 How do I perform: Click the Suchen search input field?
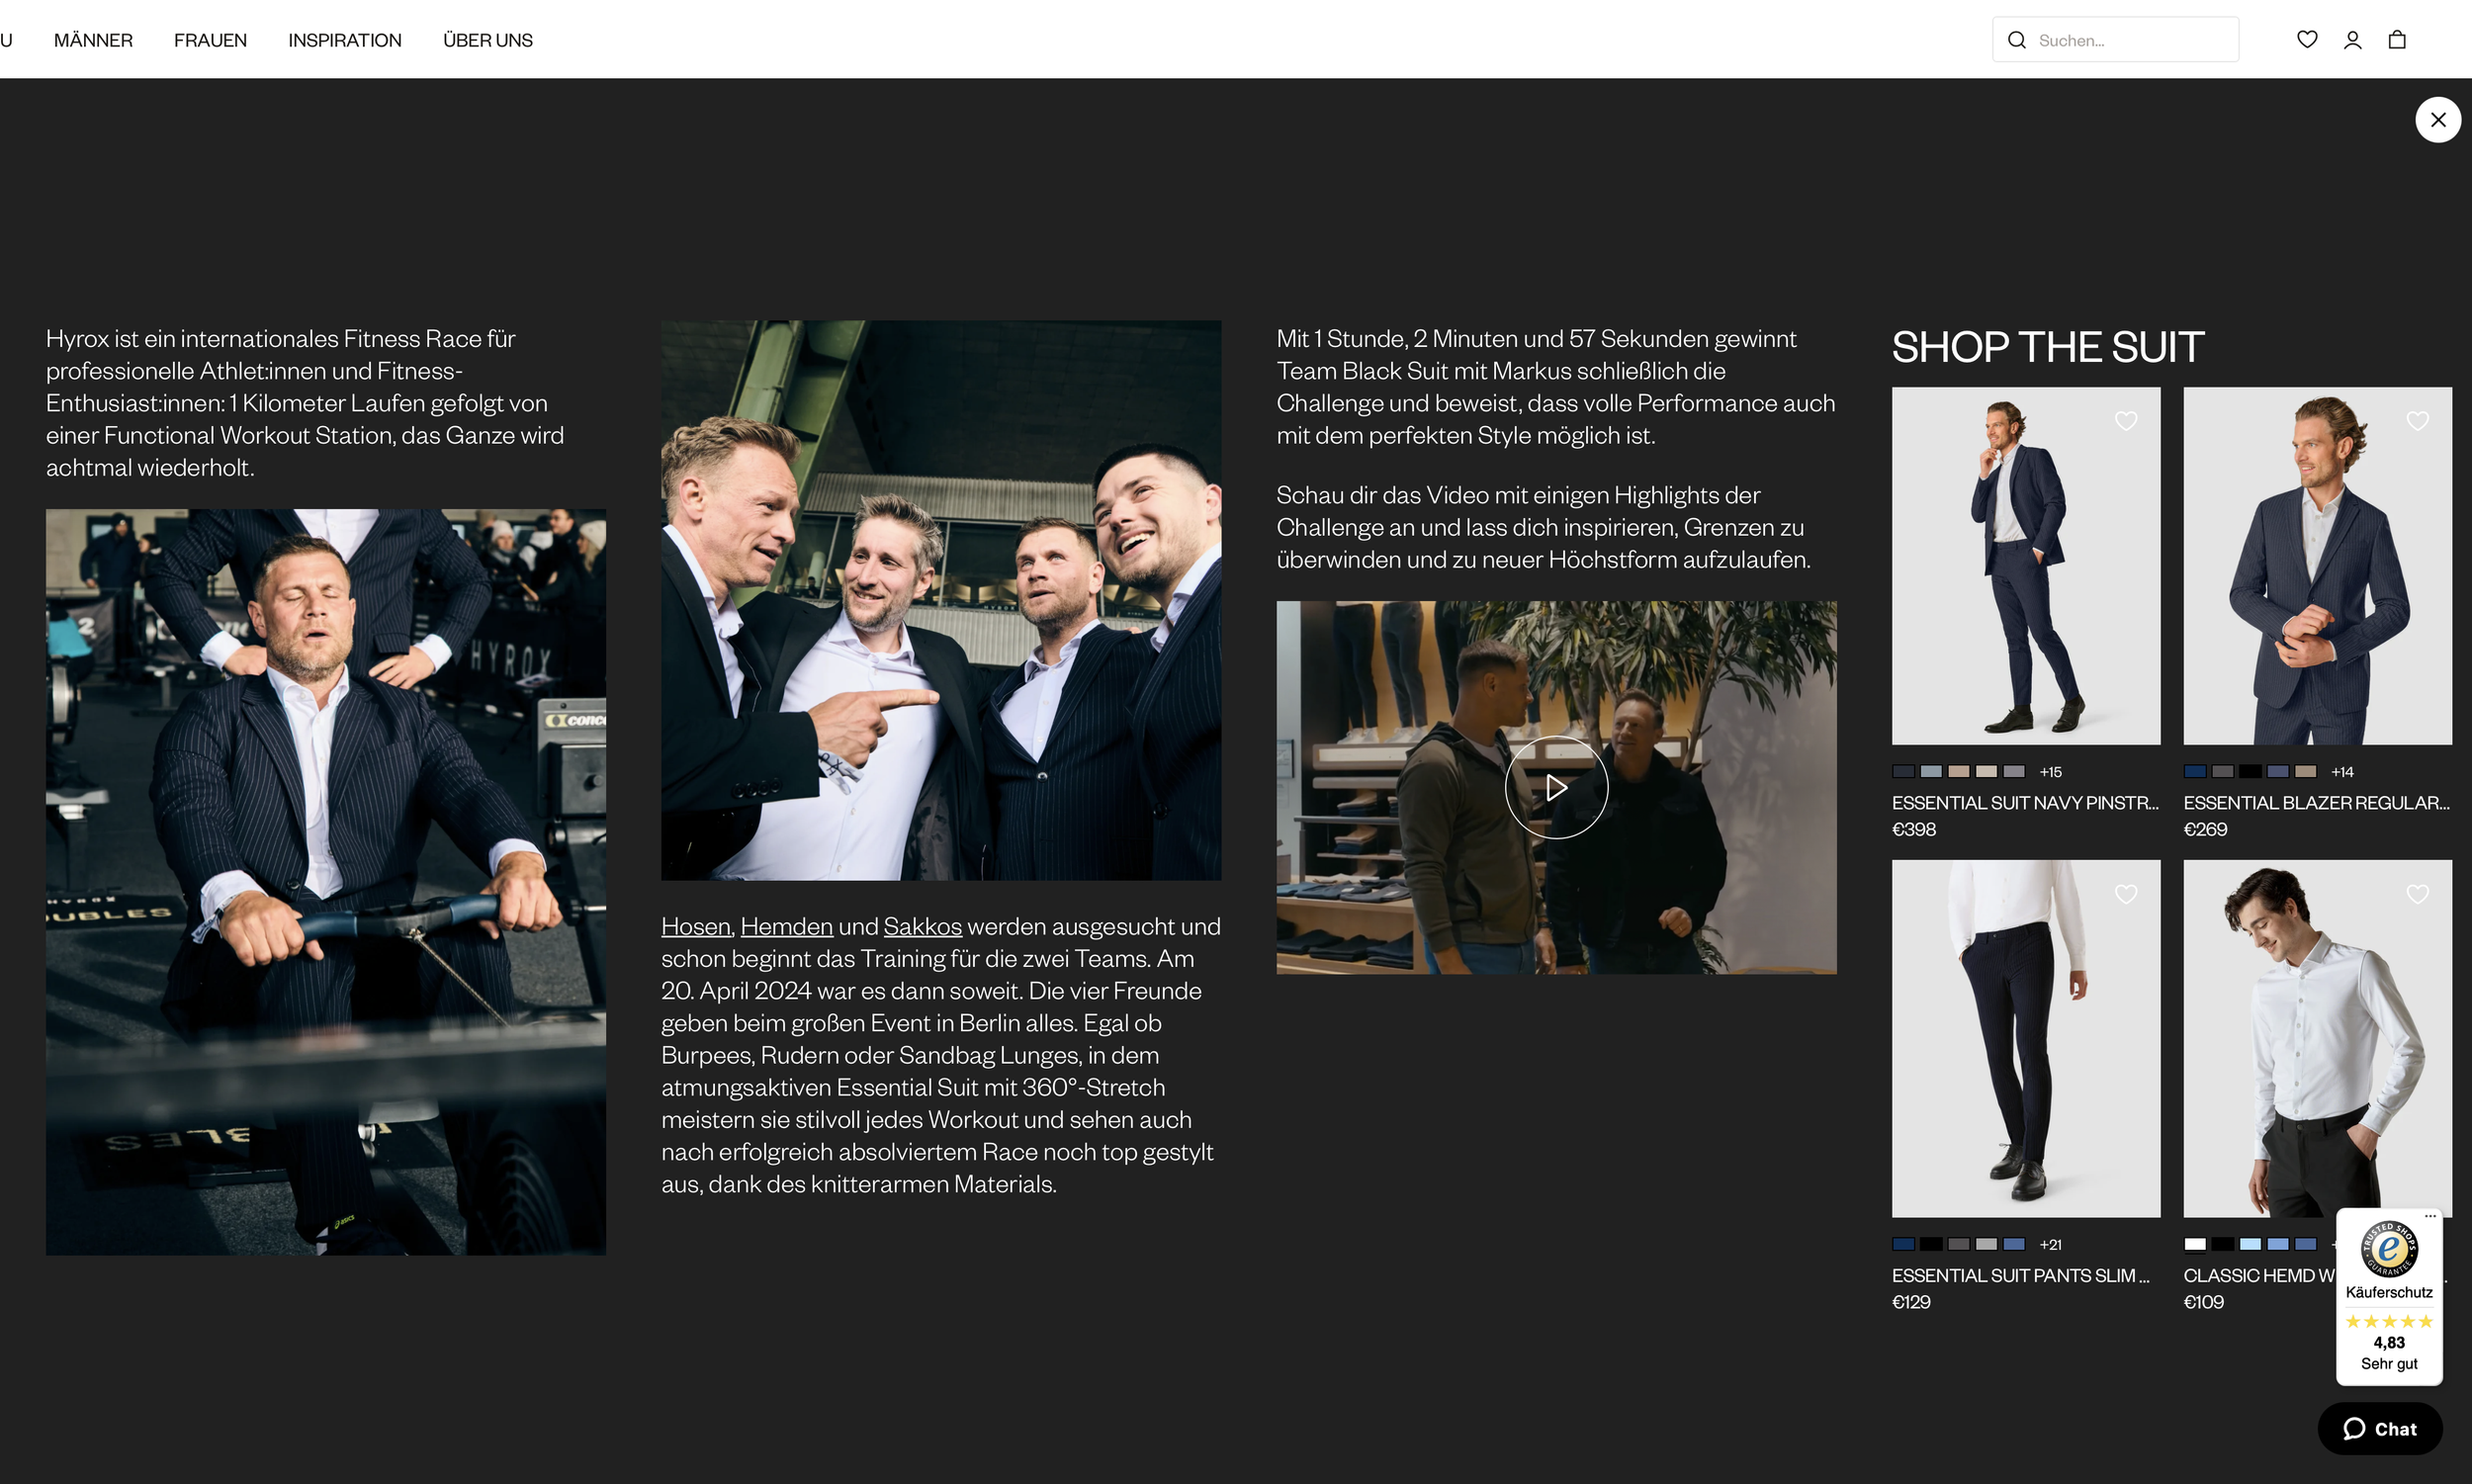(2130, 40)
